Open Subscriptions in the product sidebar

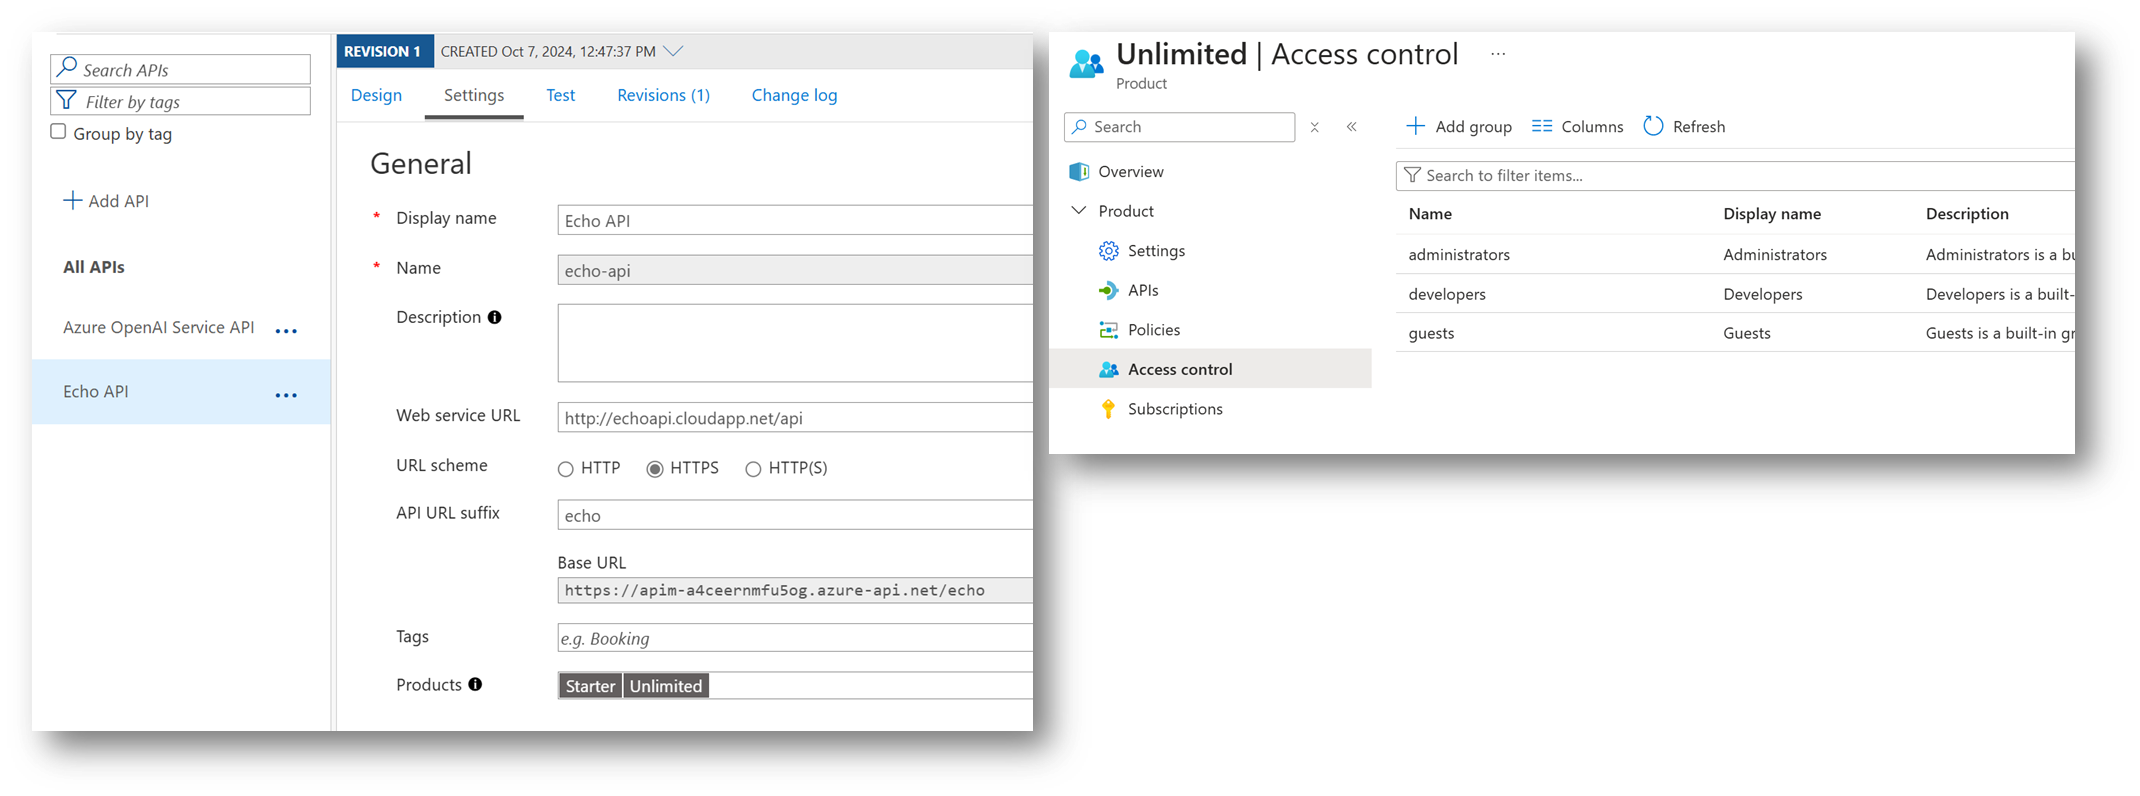1175,409
